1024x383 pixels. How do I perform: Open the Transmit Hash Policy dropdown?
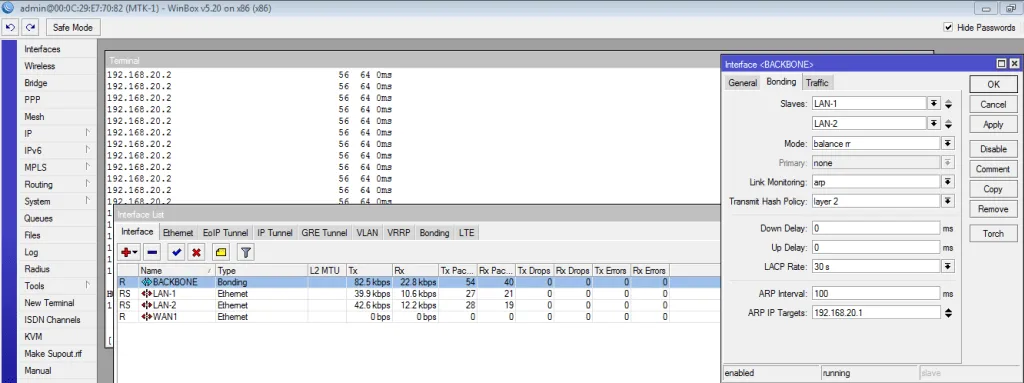pyautogui.click(x=948, y=201)
